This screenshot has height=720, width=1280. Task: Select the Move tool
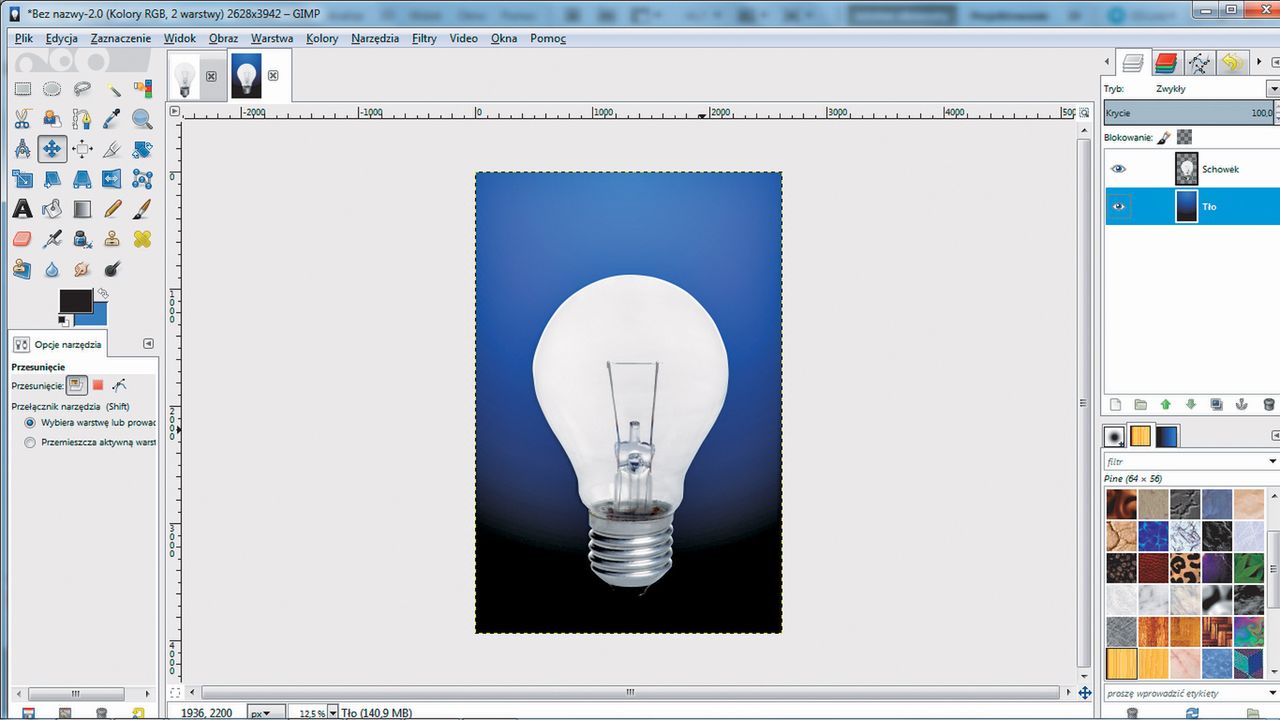[x=52, y=150]
